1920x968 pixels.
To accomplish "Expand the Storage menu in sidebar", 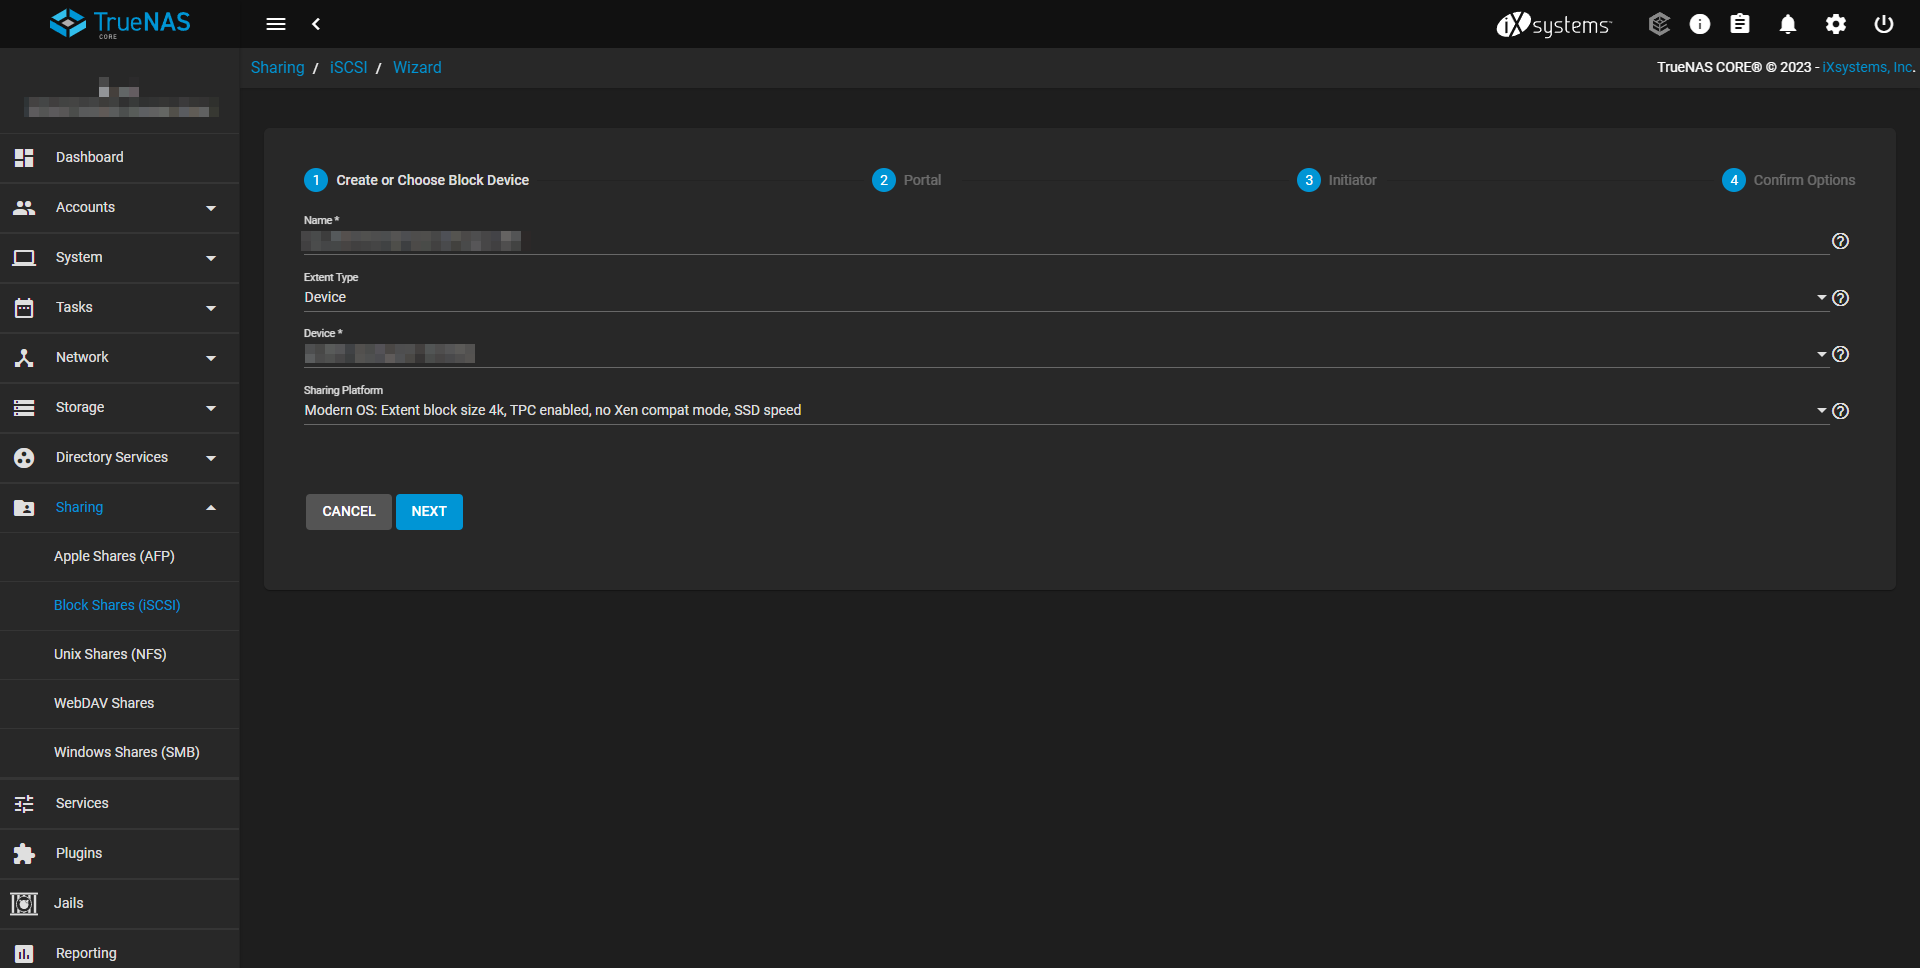I will pos(119,408).
